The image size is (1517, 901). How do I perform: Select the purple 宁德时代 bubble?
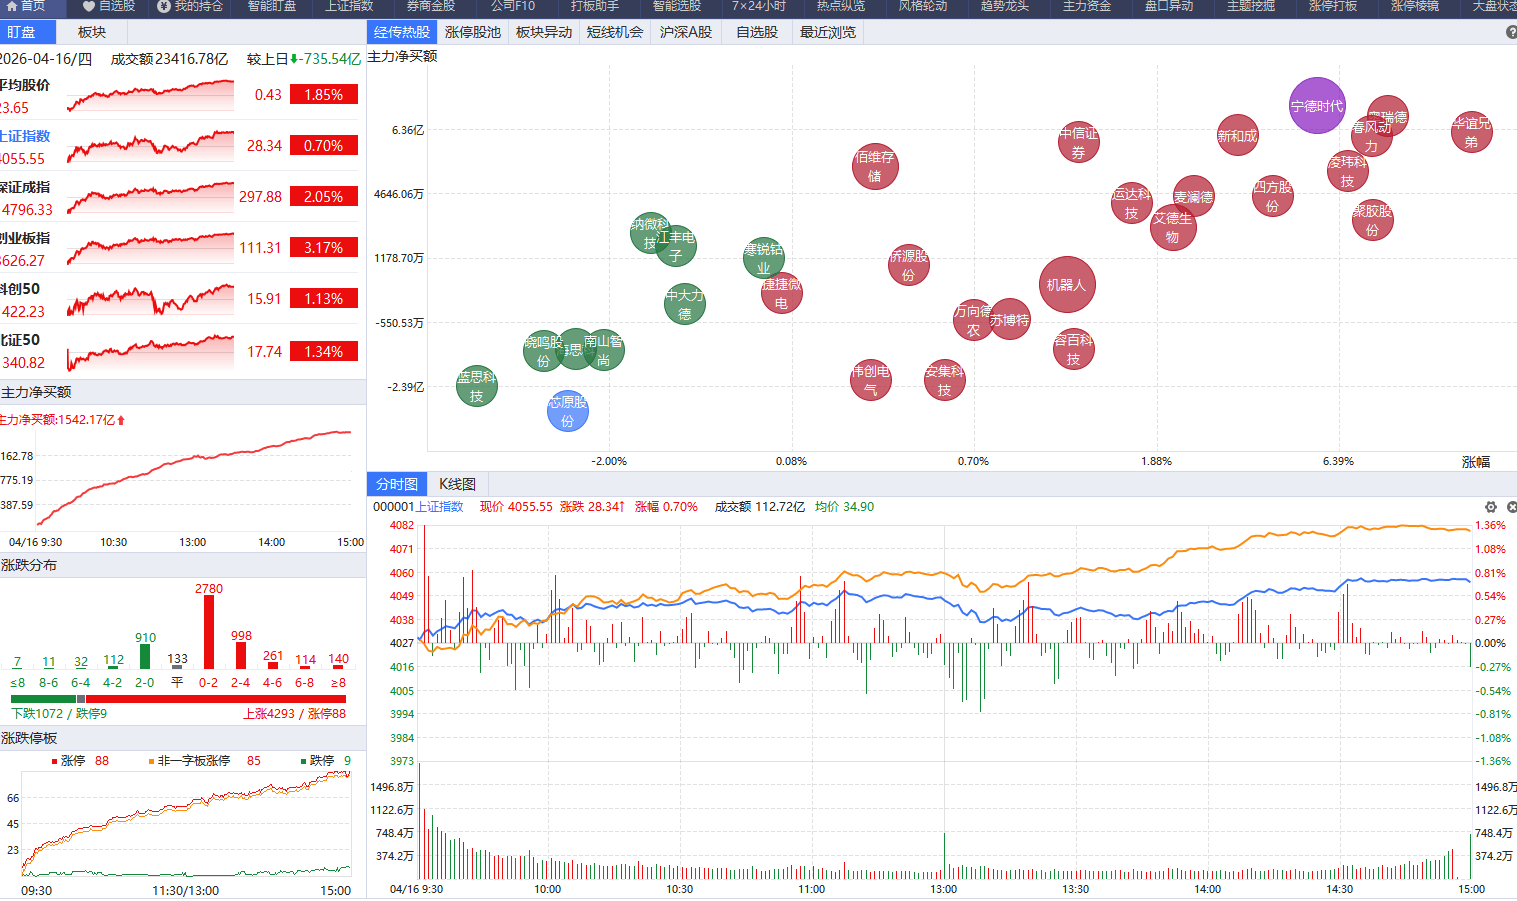(1317, 105)
